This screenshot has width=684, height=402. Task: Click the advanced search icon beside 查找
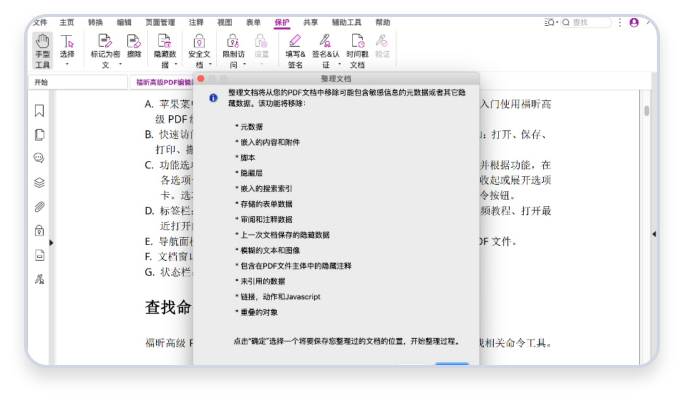point(550,22)
